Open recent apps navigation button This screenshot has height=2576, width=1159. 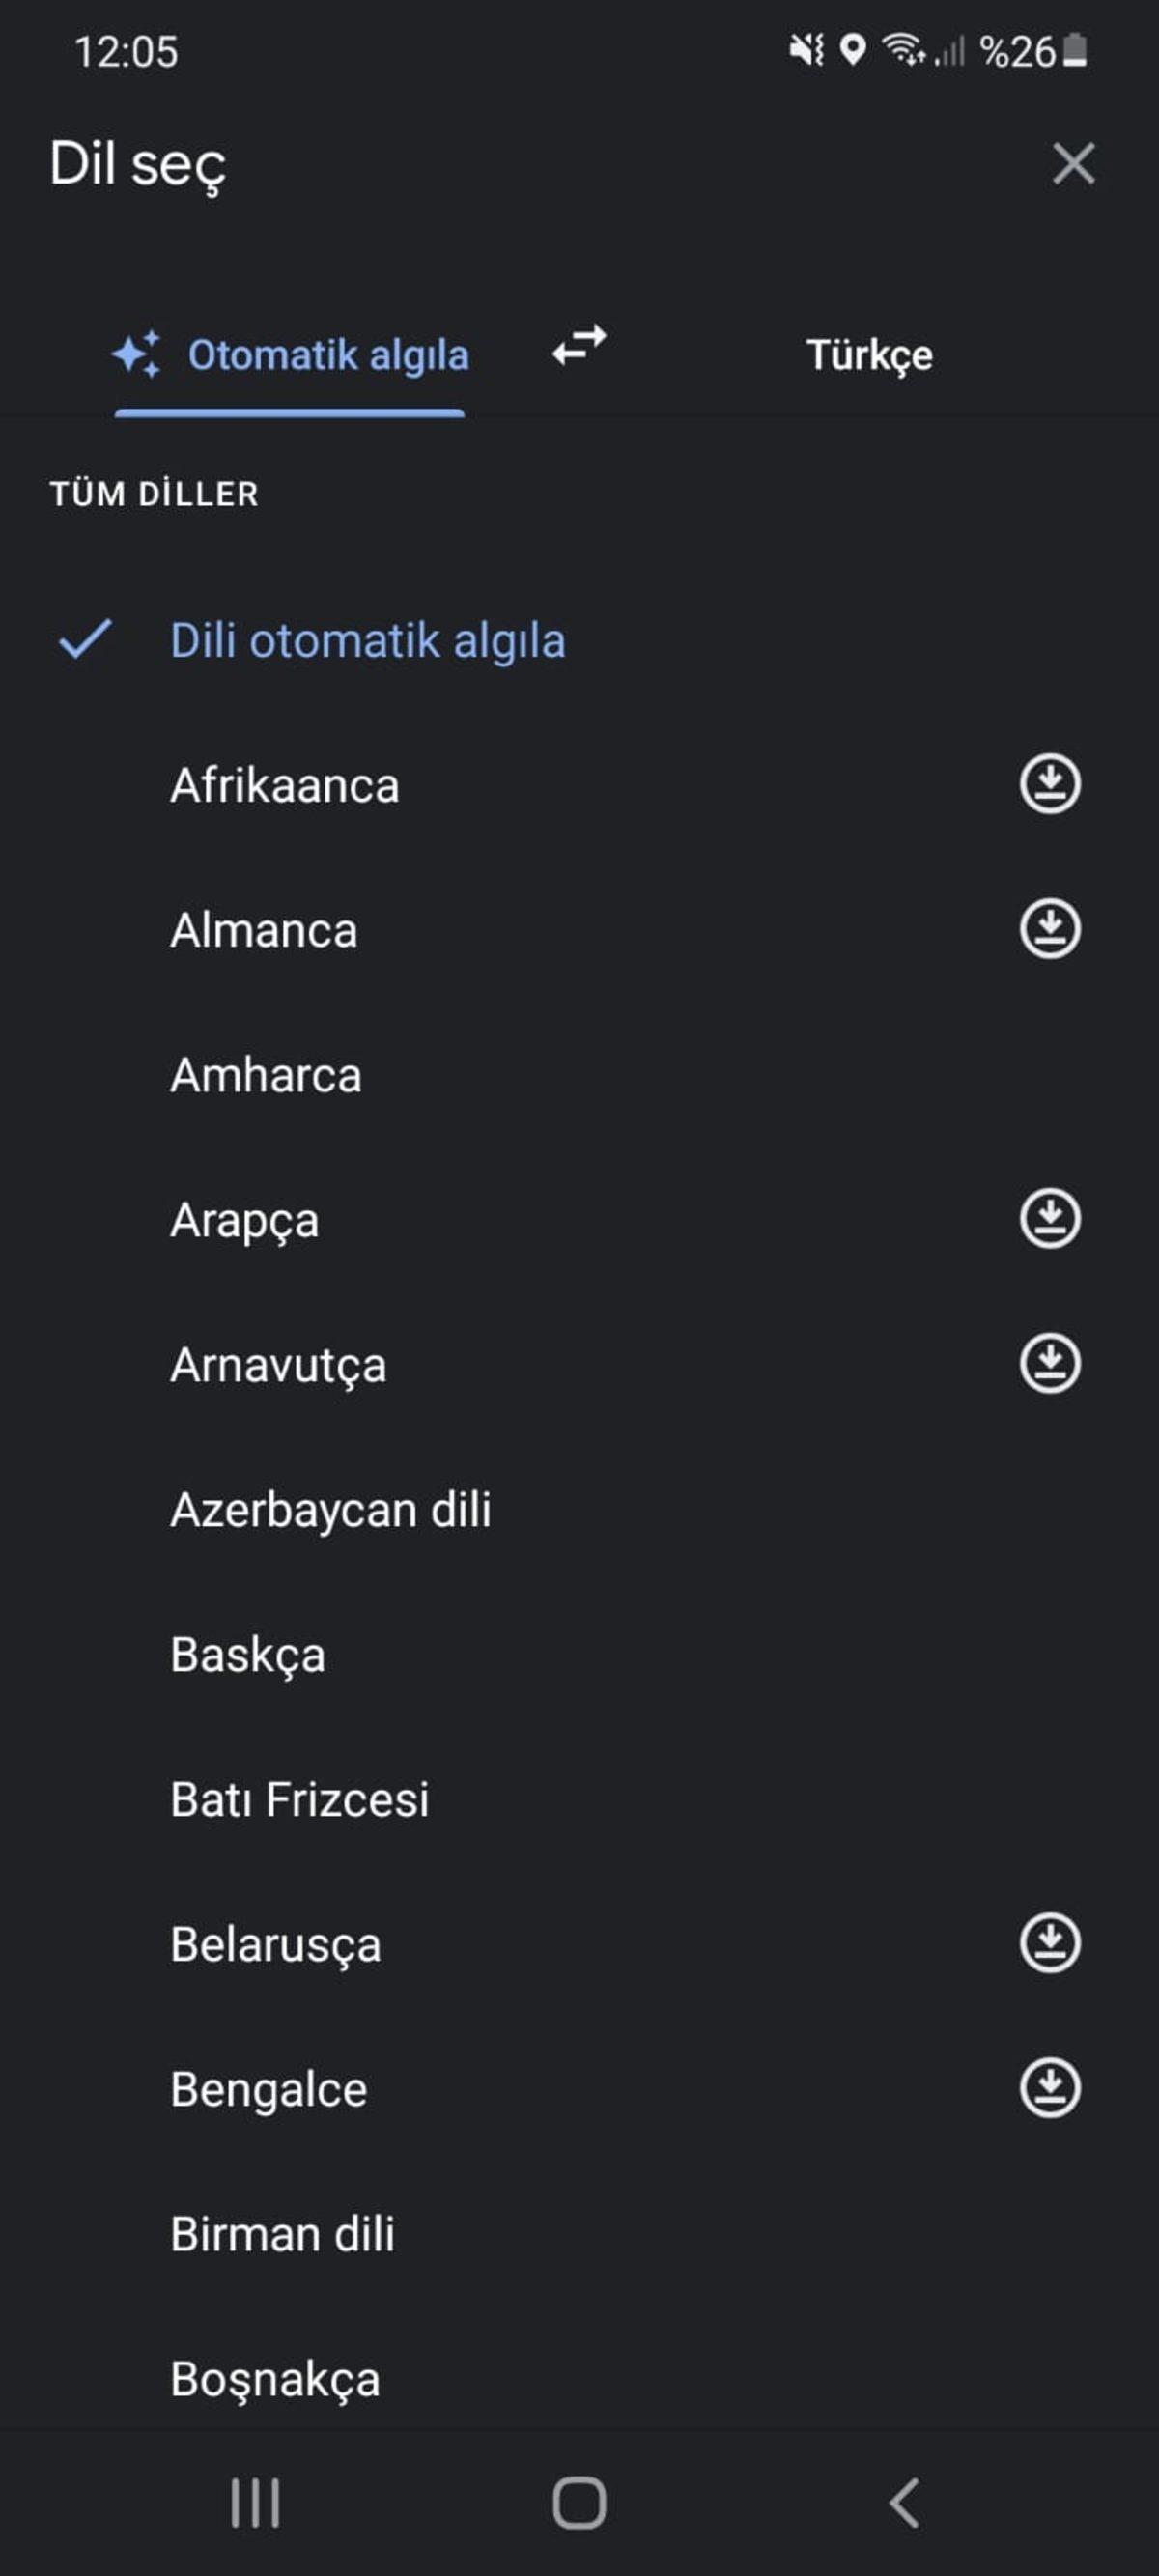(255, 2503)
